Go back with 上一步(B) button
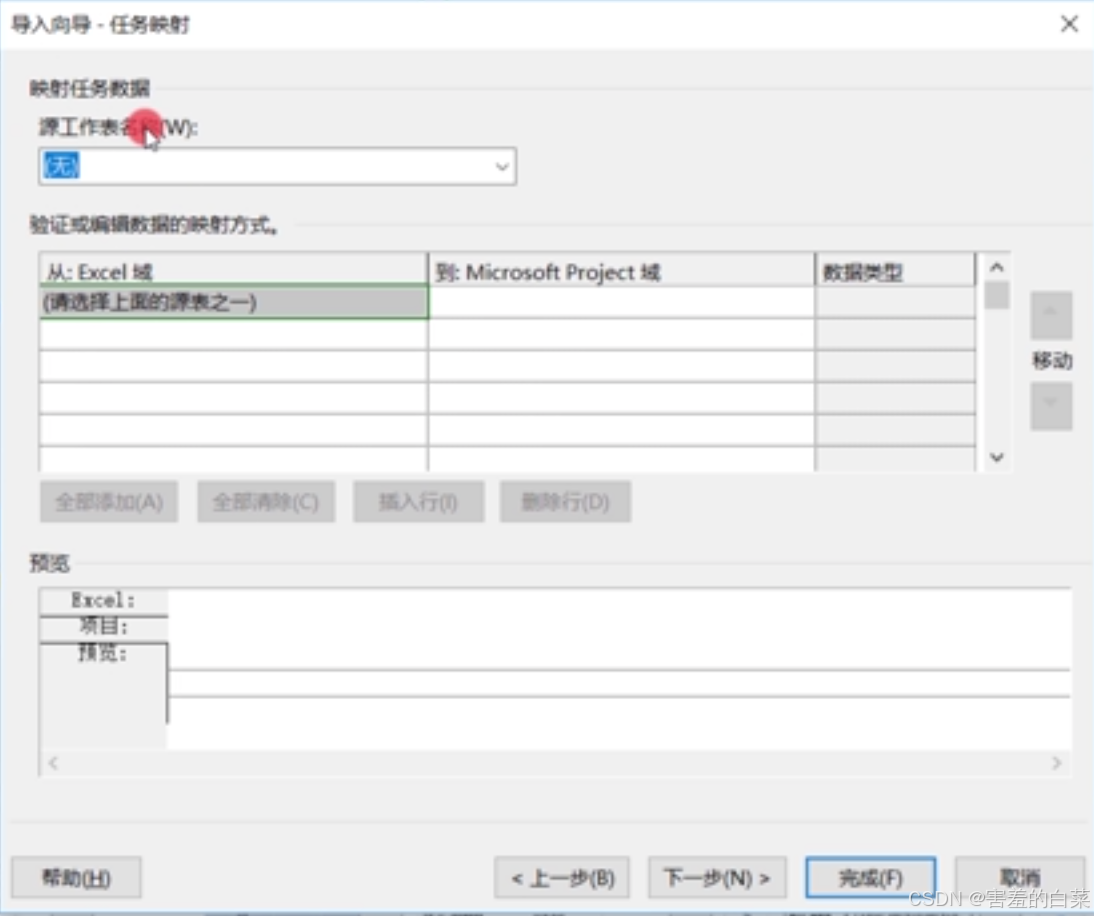1094x916 pixels. tap(562, 877)
